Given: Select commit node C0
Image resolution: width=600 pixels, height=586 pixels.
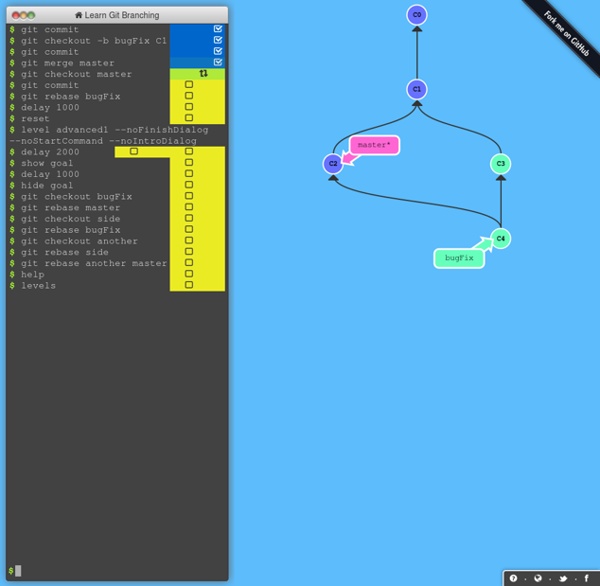Looking at the screenshot, I should click(417, 15).
